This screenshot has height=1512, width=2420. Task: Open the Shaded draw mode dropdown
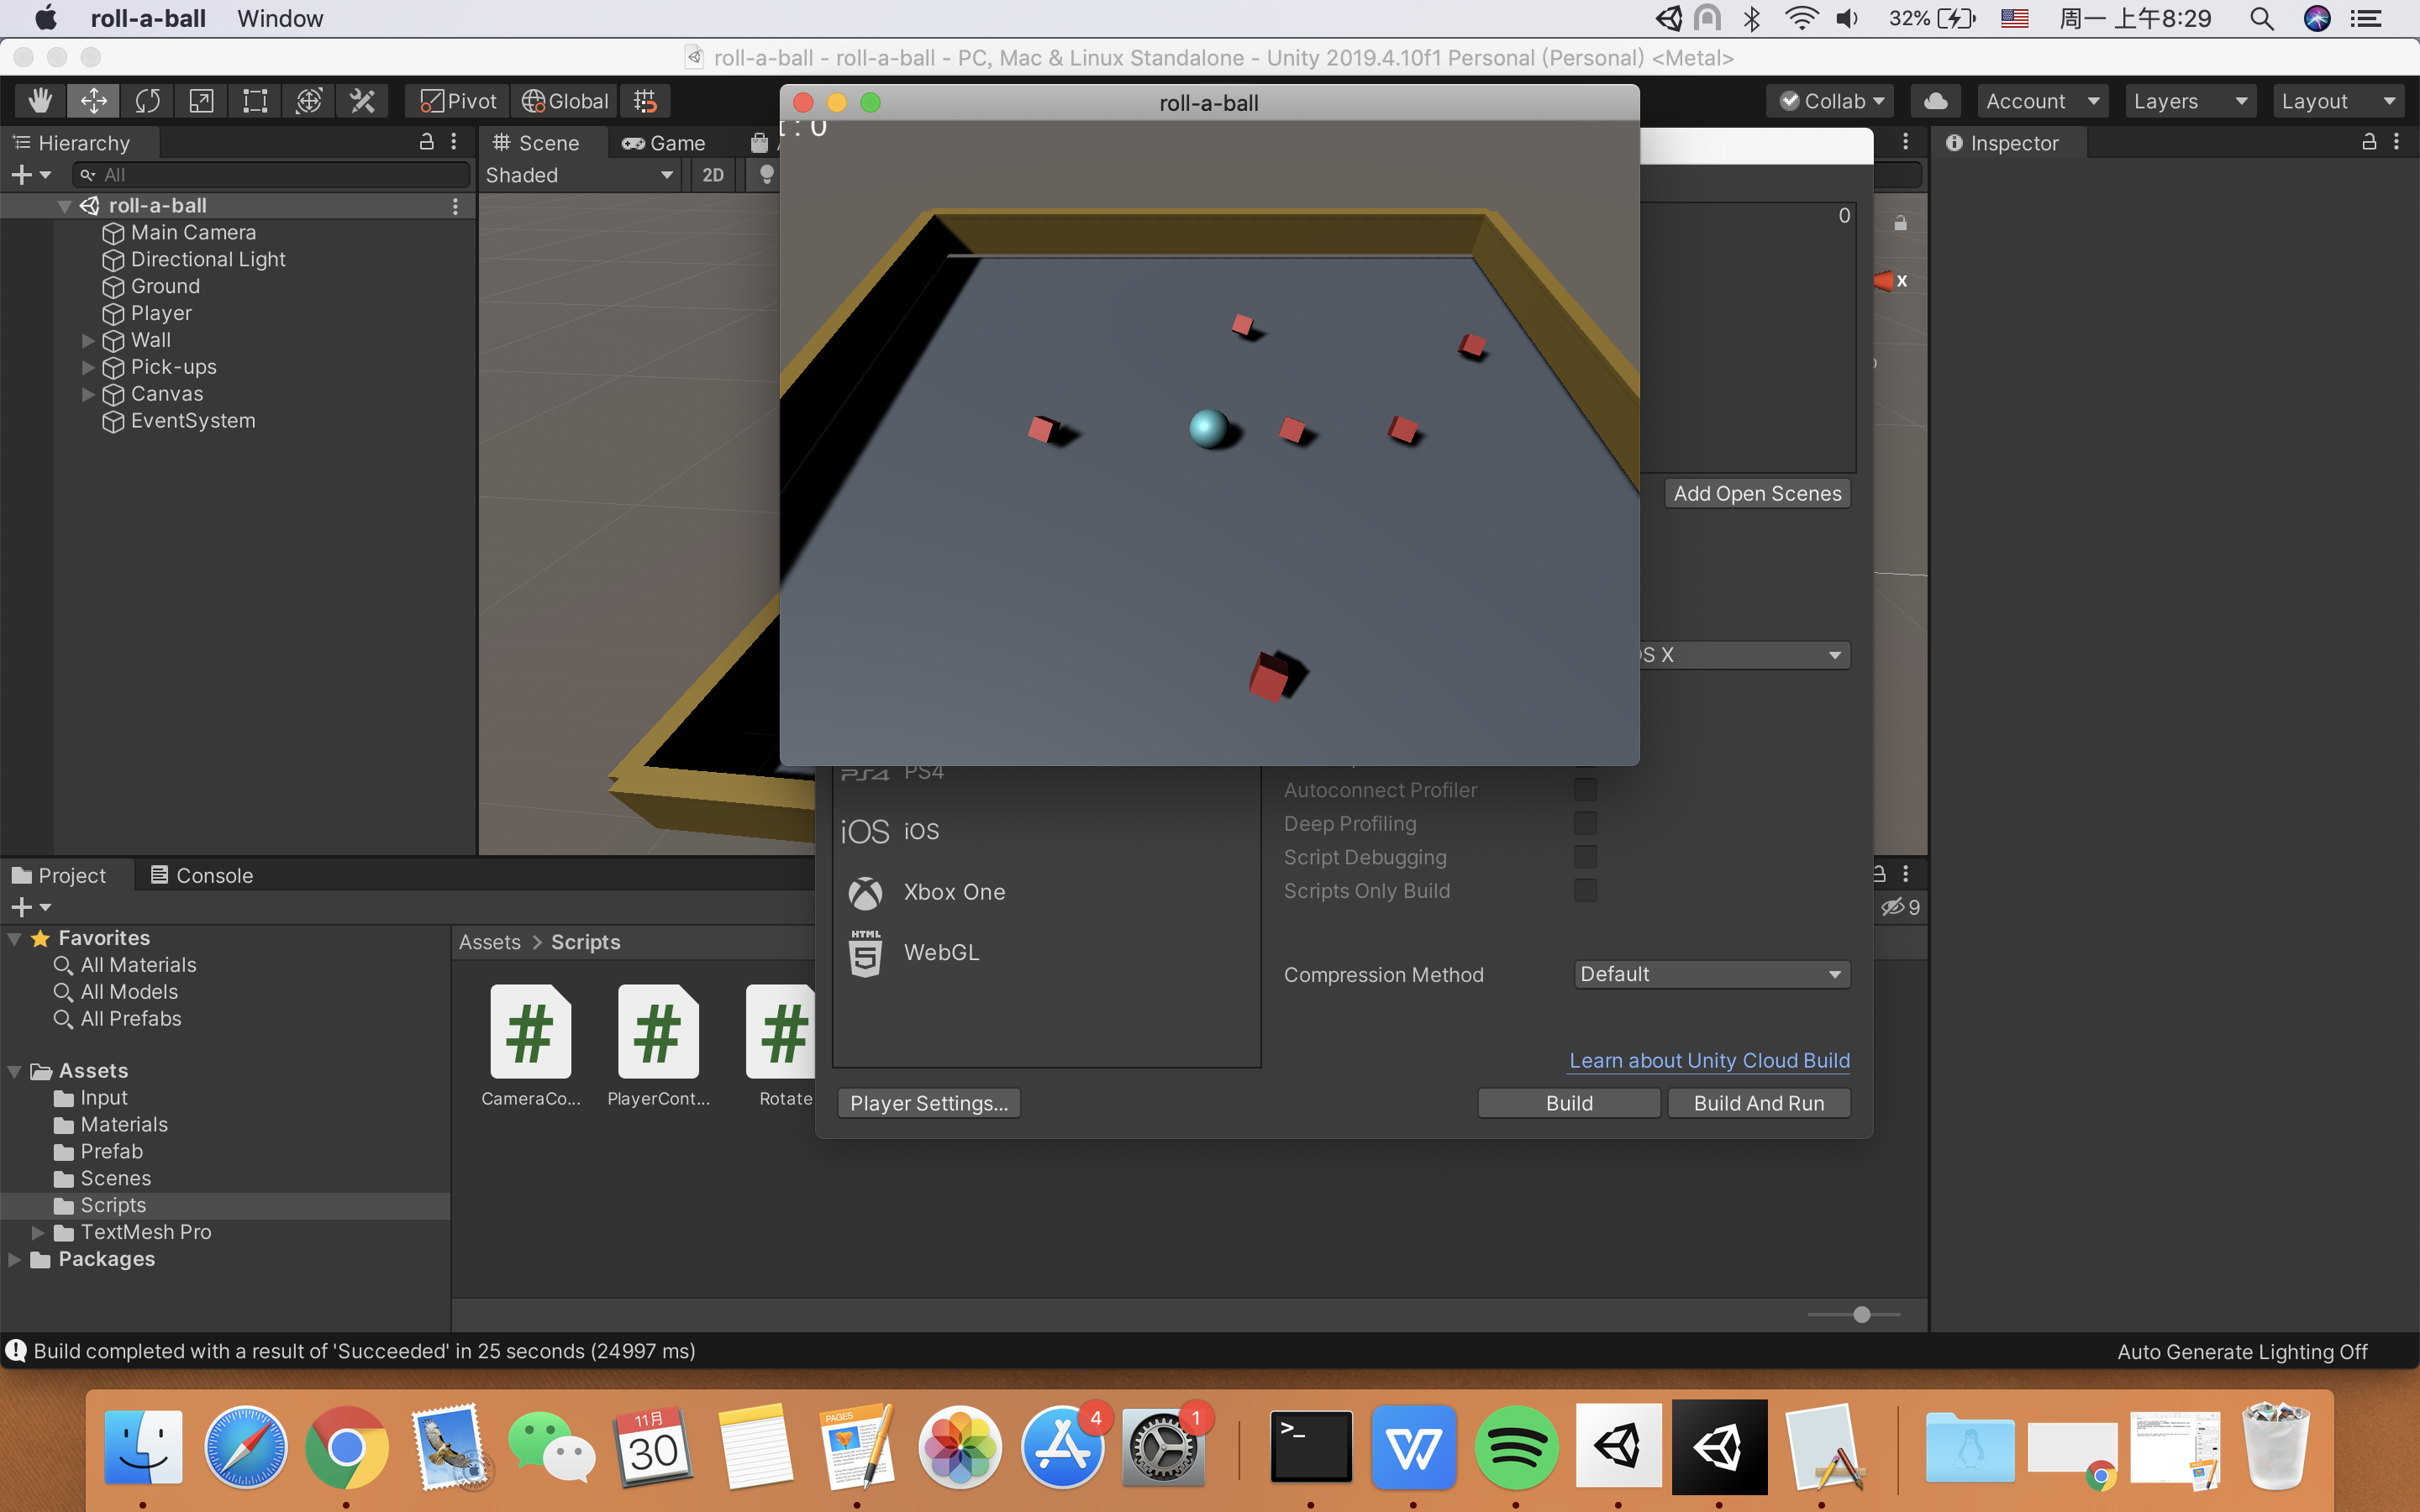[x=579, y=175]
